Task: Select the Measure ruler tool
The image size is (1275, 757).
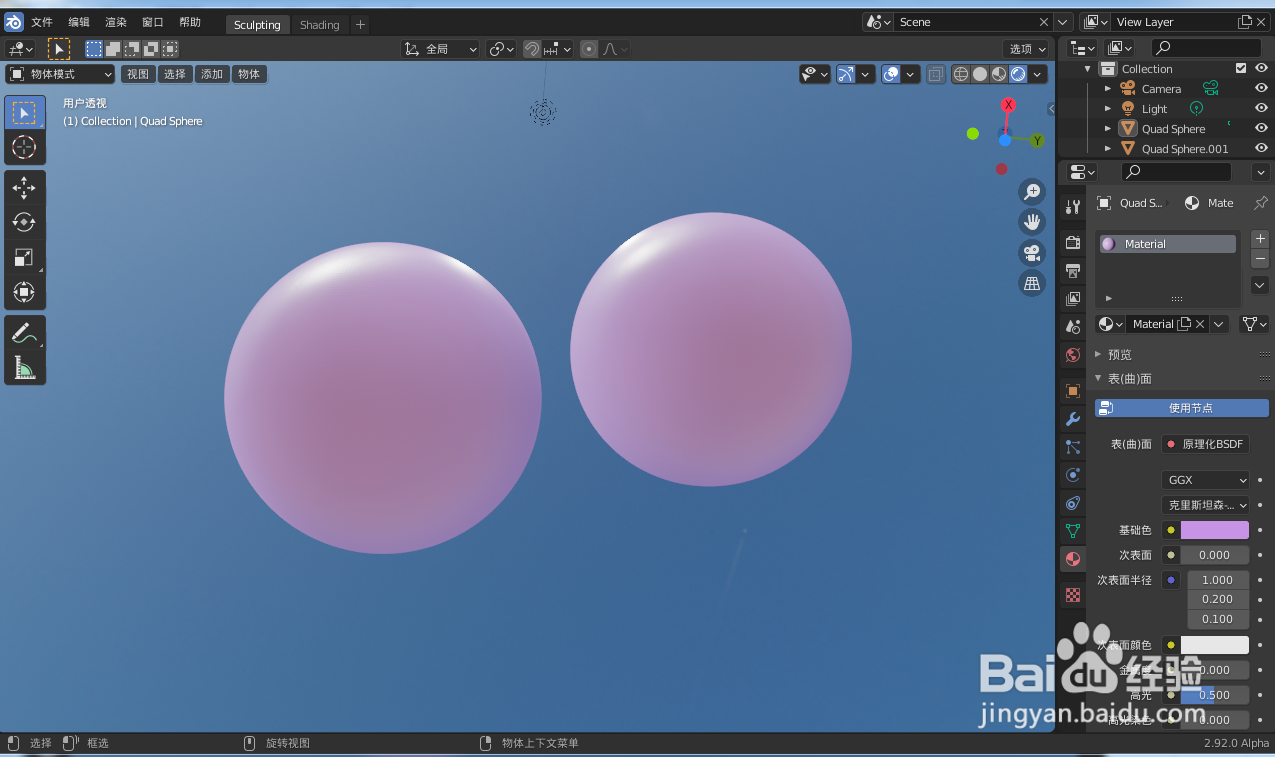Action: coord(25,368)
